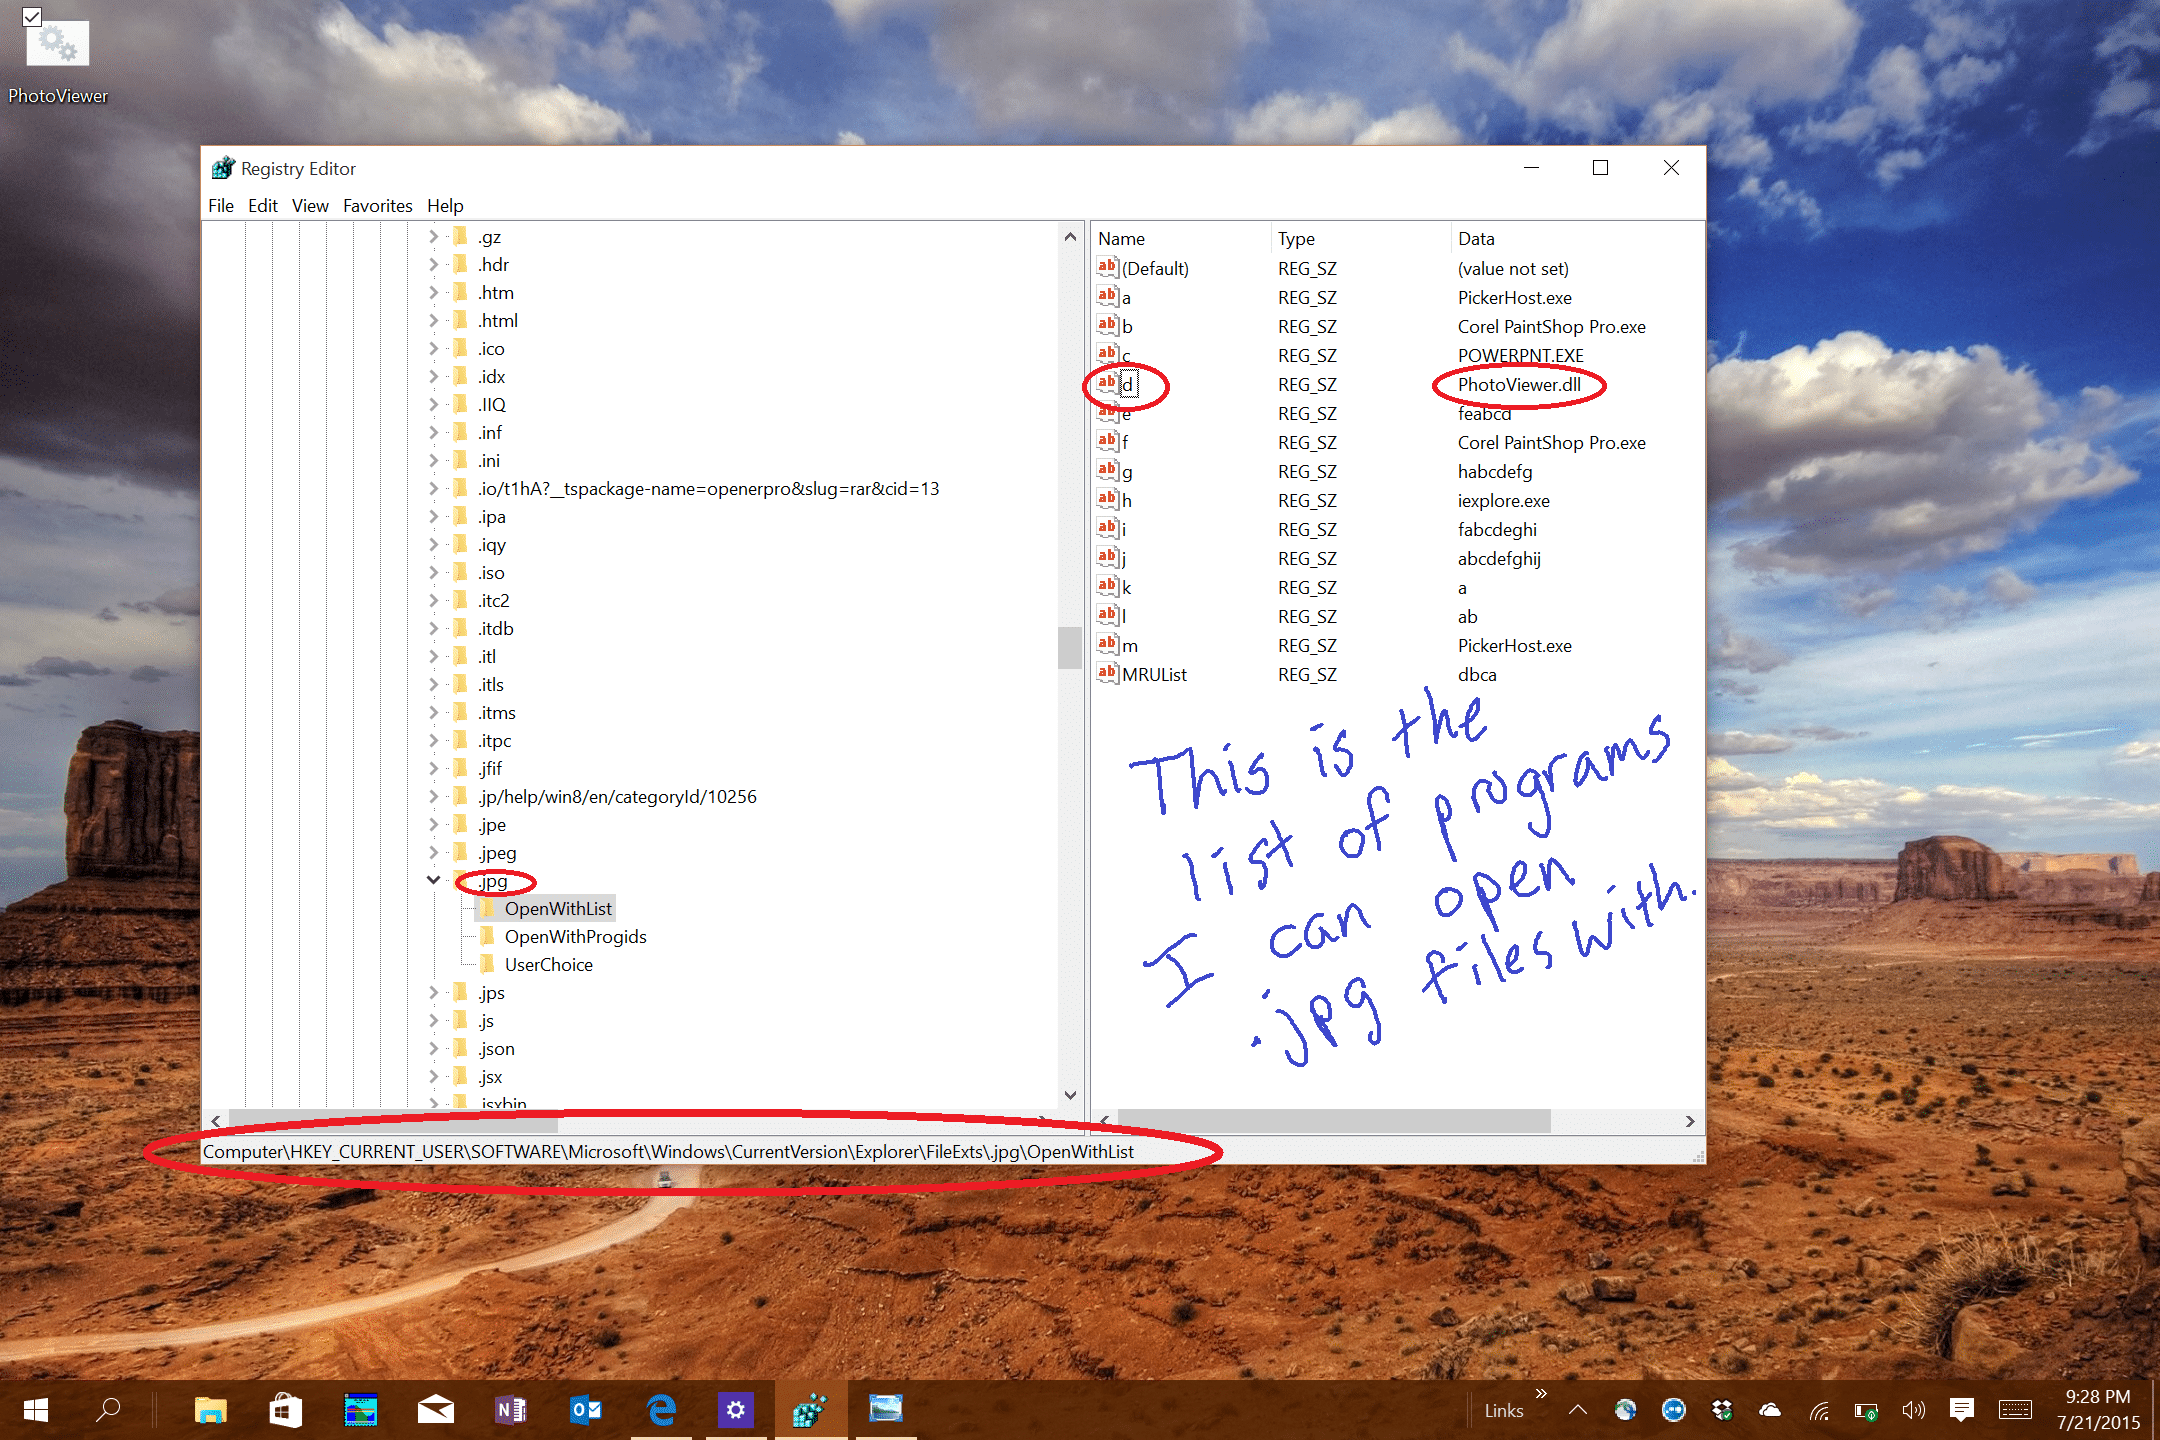
Task: Select the string icon for value k
Action: (1107, 586)
